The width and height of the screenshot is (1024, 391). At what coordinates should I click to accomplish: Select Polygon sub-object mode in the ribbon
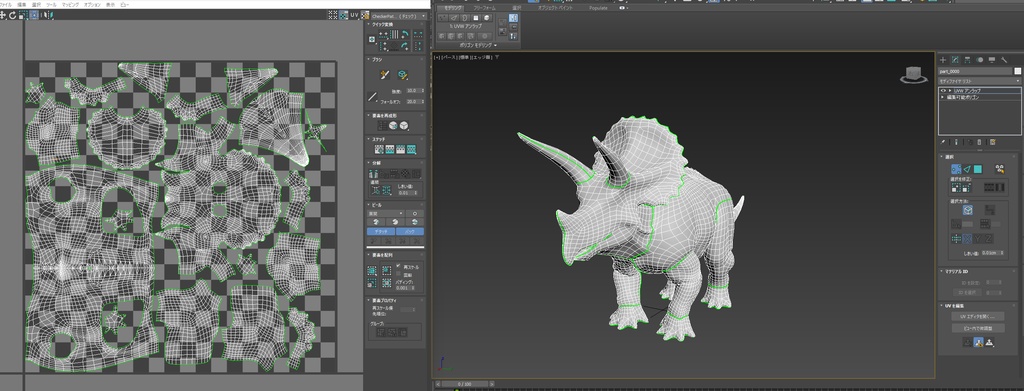pos(476,18)
